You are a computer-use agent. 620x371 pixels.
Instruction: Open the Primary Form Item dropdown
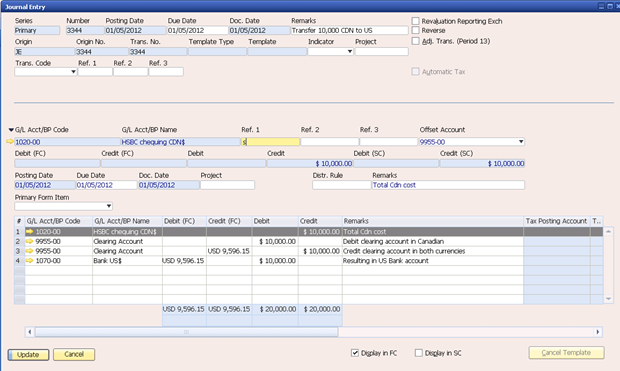pyautogui.click(x=109, y=206)
